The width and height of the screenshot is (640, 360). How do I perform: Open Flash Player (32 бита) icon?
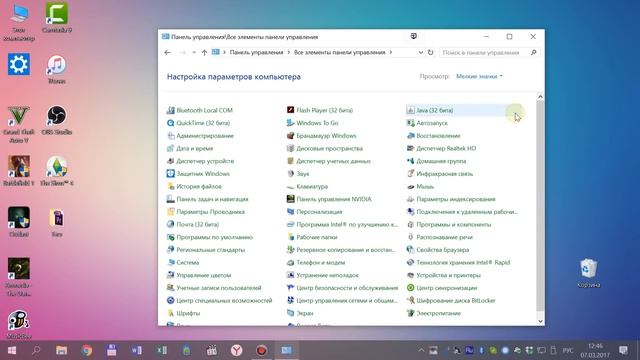click(x=290, y=110)
